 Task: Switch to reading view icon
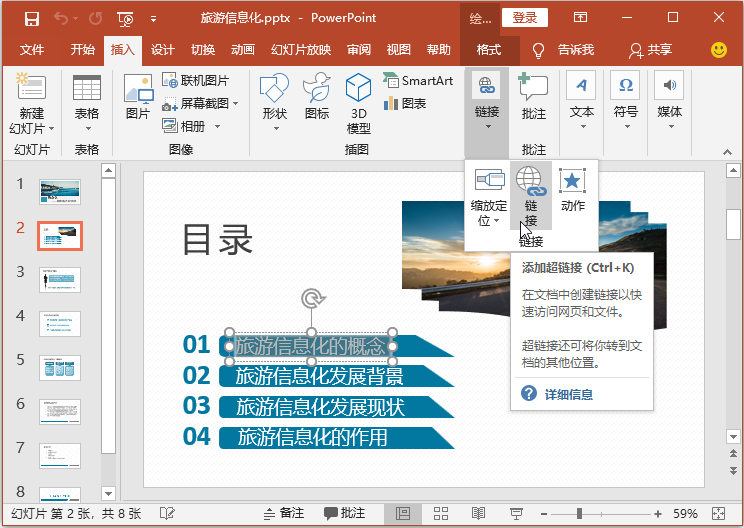coord(478,513)
